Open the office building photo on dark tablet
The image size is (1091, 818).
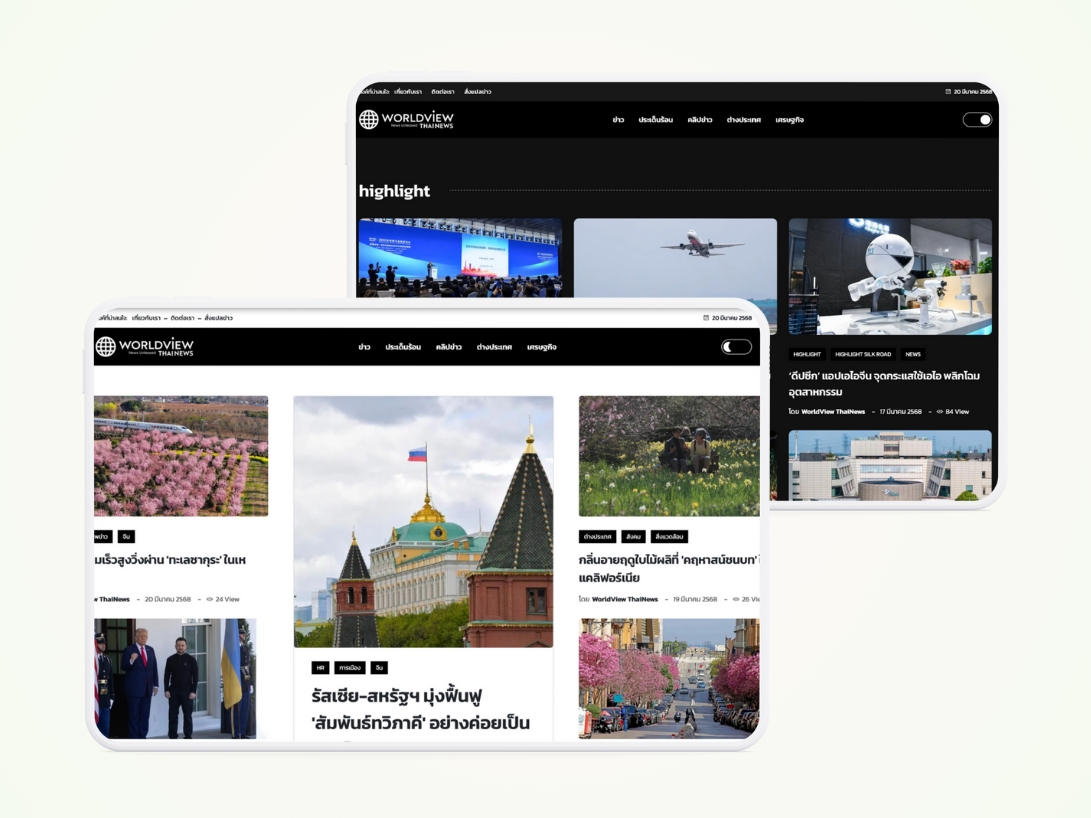point(890,465)
